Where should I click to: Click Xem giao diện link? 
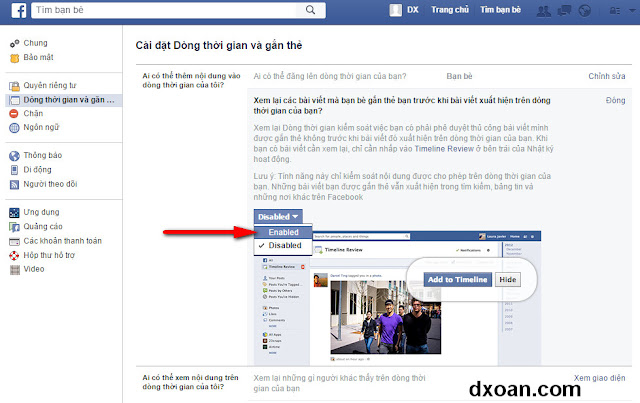(x=600, y=378)
